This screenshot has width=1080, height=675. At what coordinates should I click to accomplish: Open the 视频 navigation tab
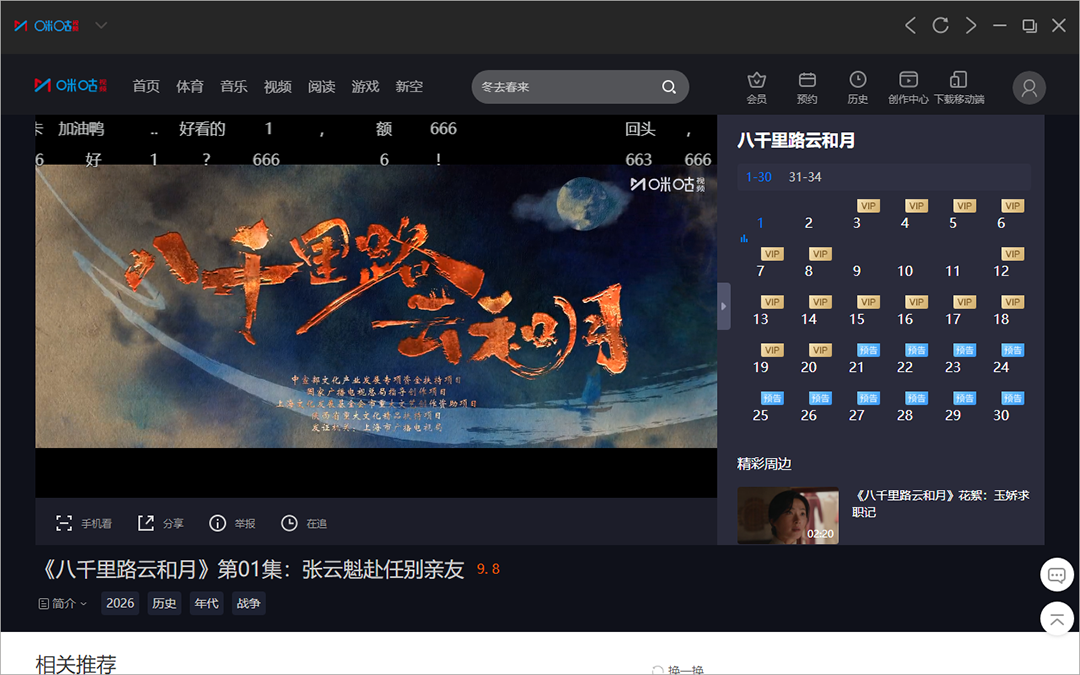(x=278, y=86)
